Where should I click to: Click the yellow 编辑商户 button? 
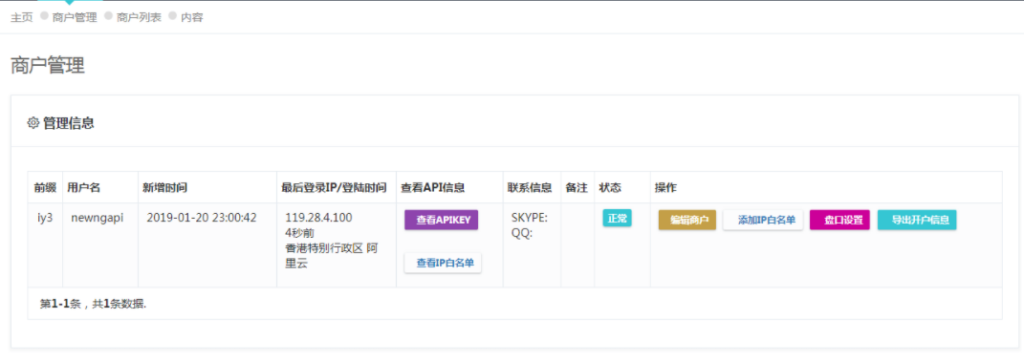pyautogui.click(x=688, y=220)
